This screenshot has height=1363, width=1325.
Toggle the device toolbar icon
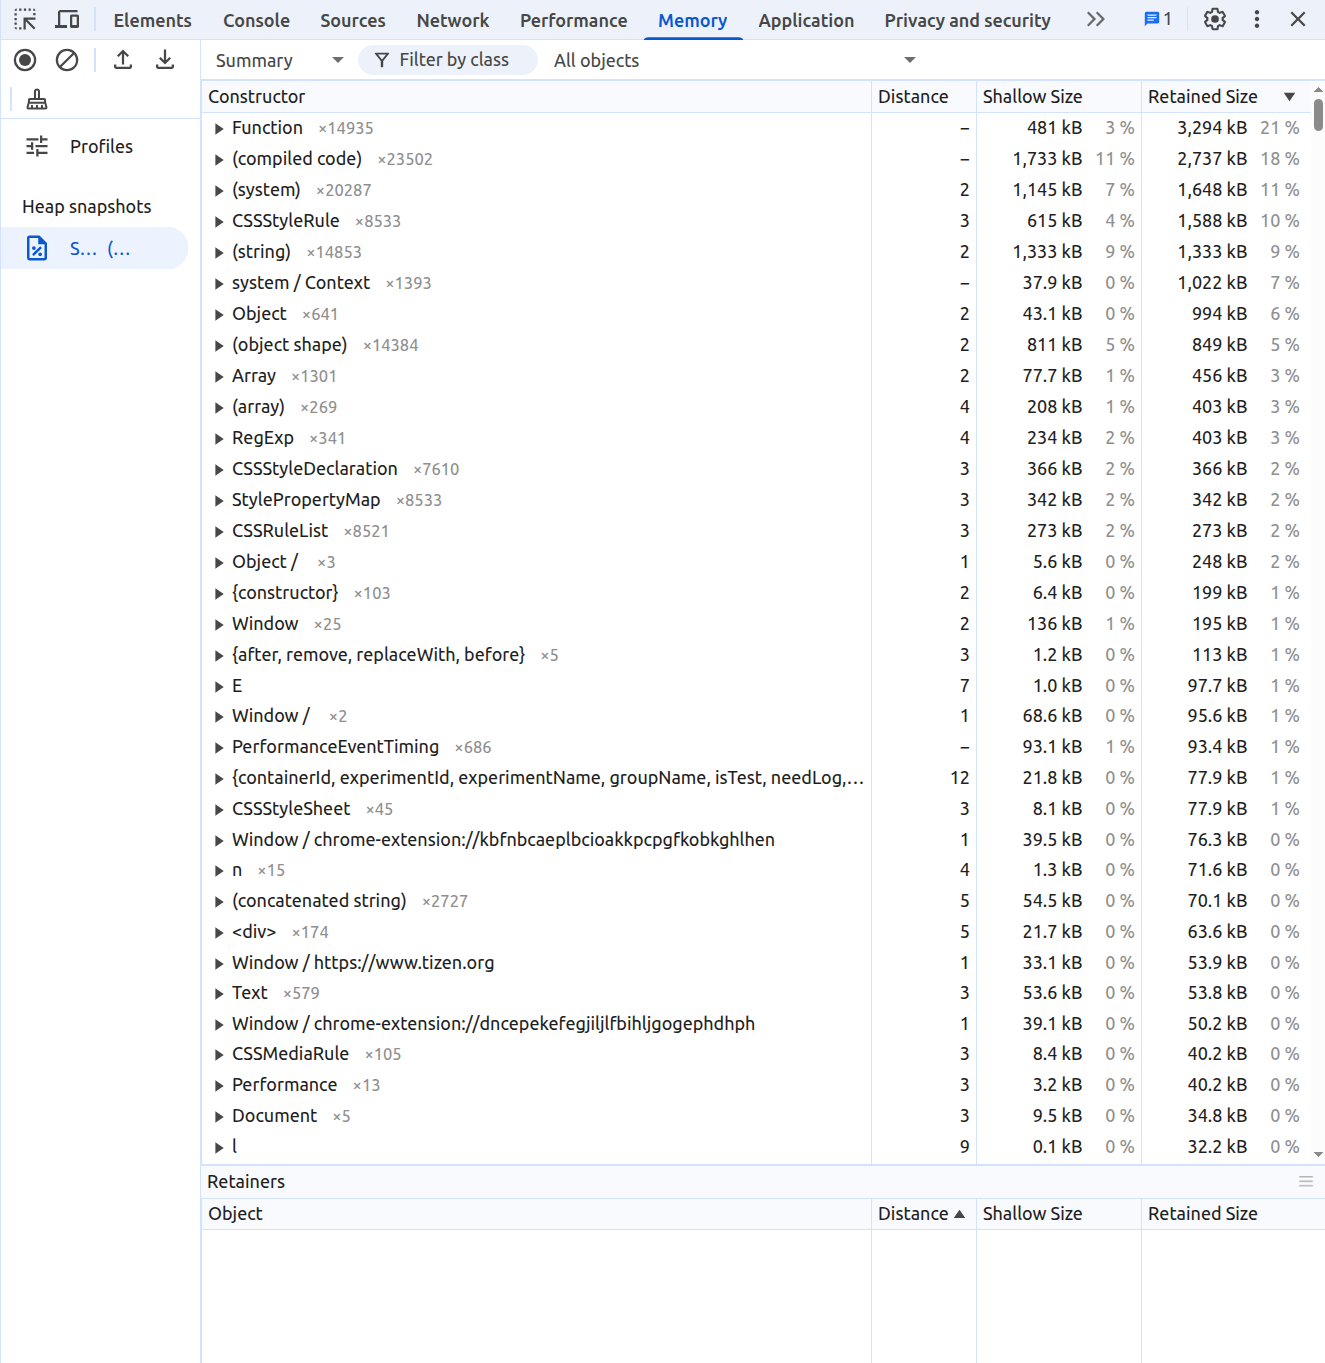[67, 20]
